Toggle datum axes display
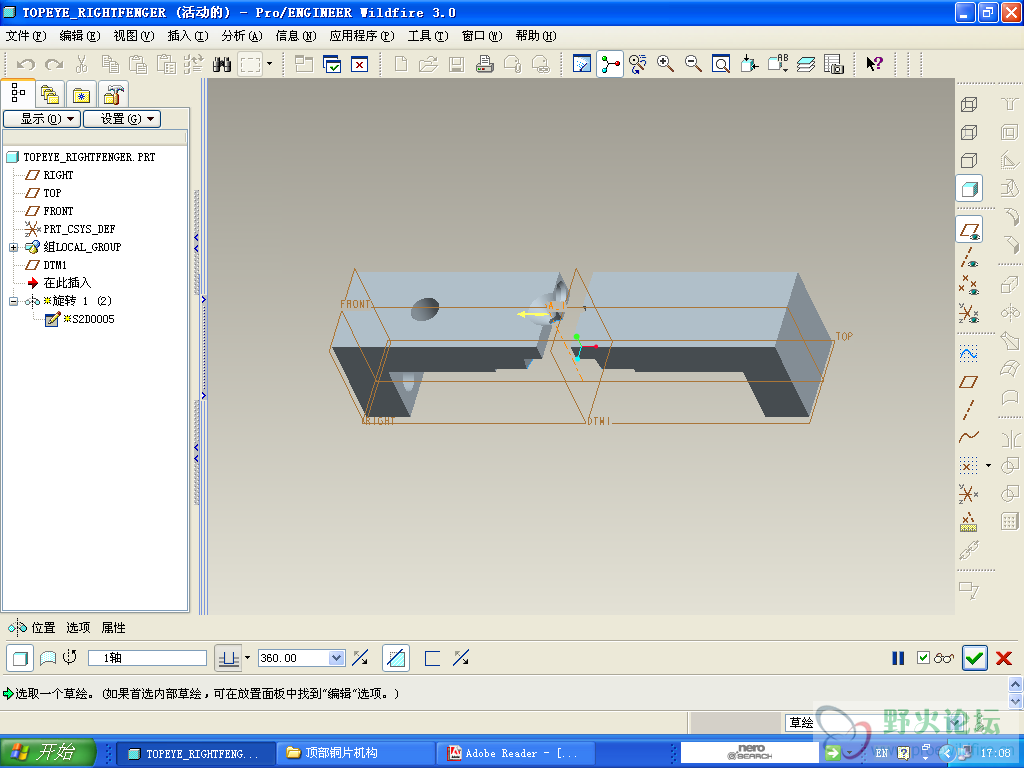1024x768 pixels. pyautogui.click(x=969, y=258)
